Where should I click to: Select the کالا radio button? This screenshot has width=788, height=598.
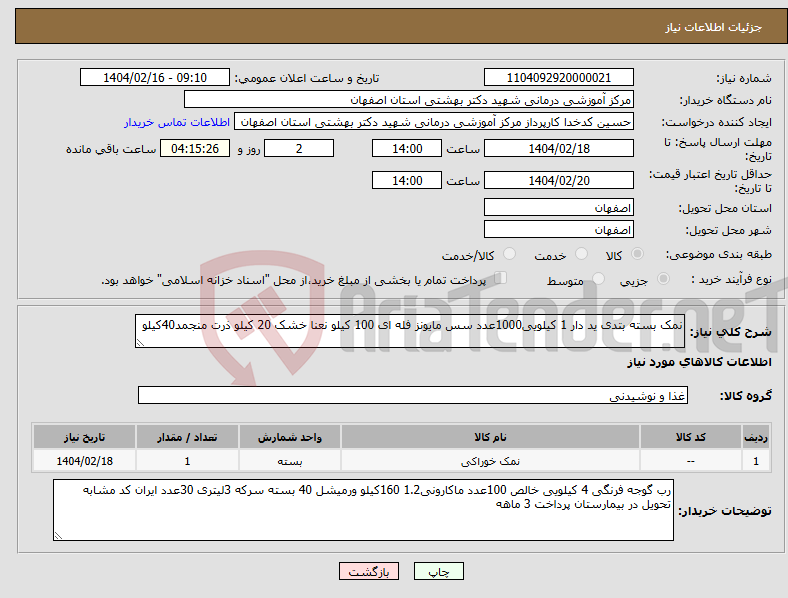tap(637, 254)
